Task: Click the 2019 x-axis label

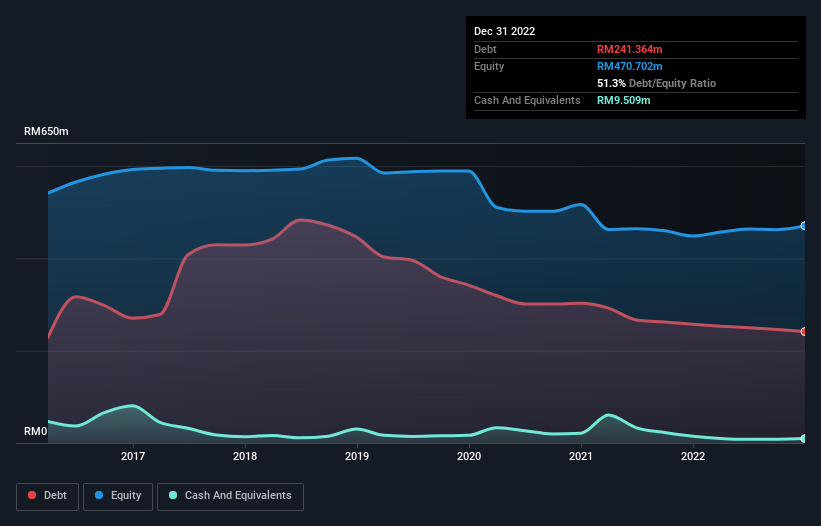Action: point(357,456)
